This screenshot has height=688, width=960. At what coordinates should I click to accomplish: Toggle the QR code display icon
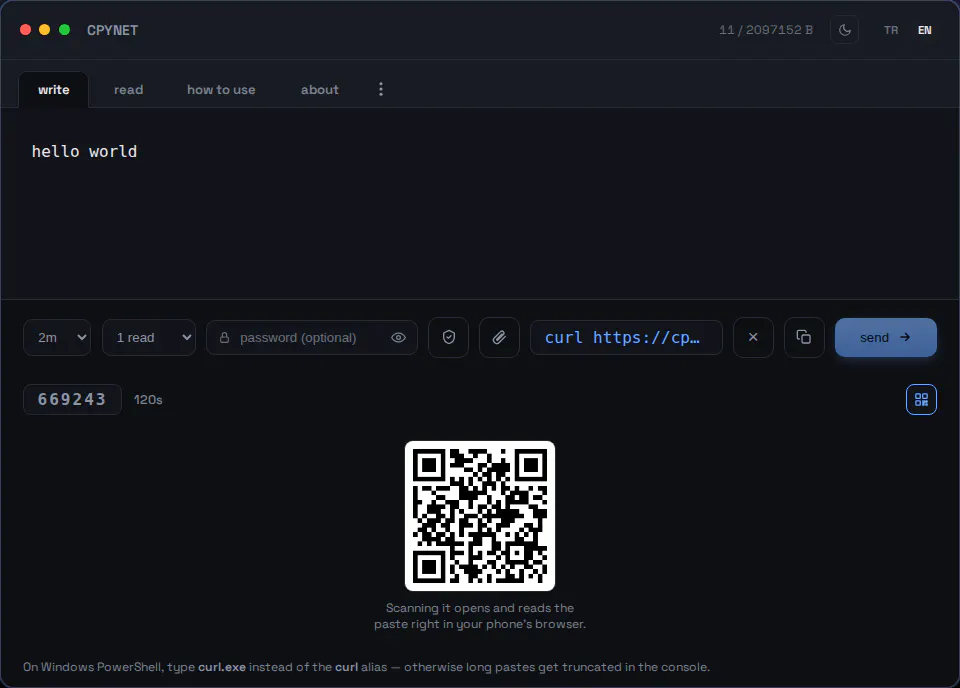pos(921,400)
